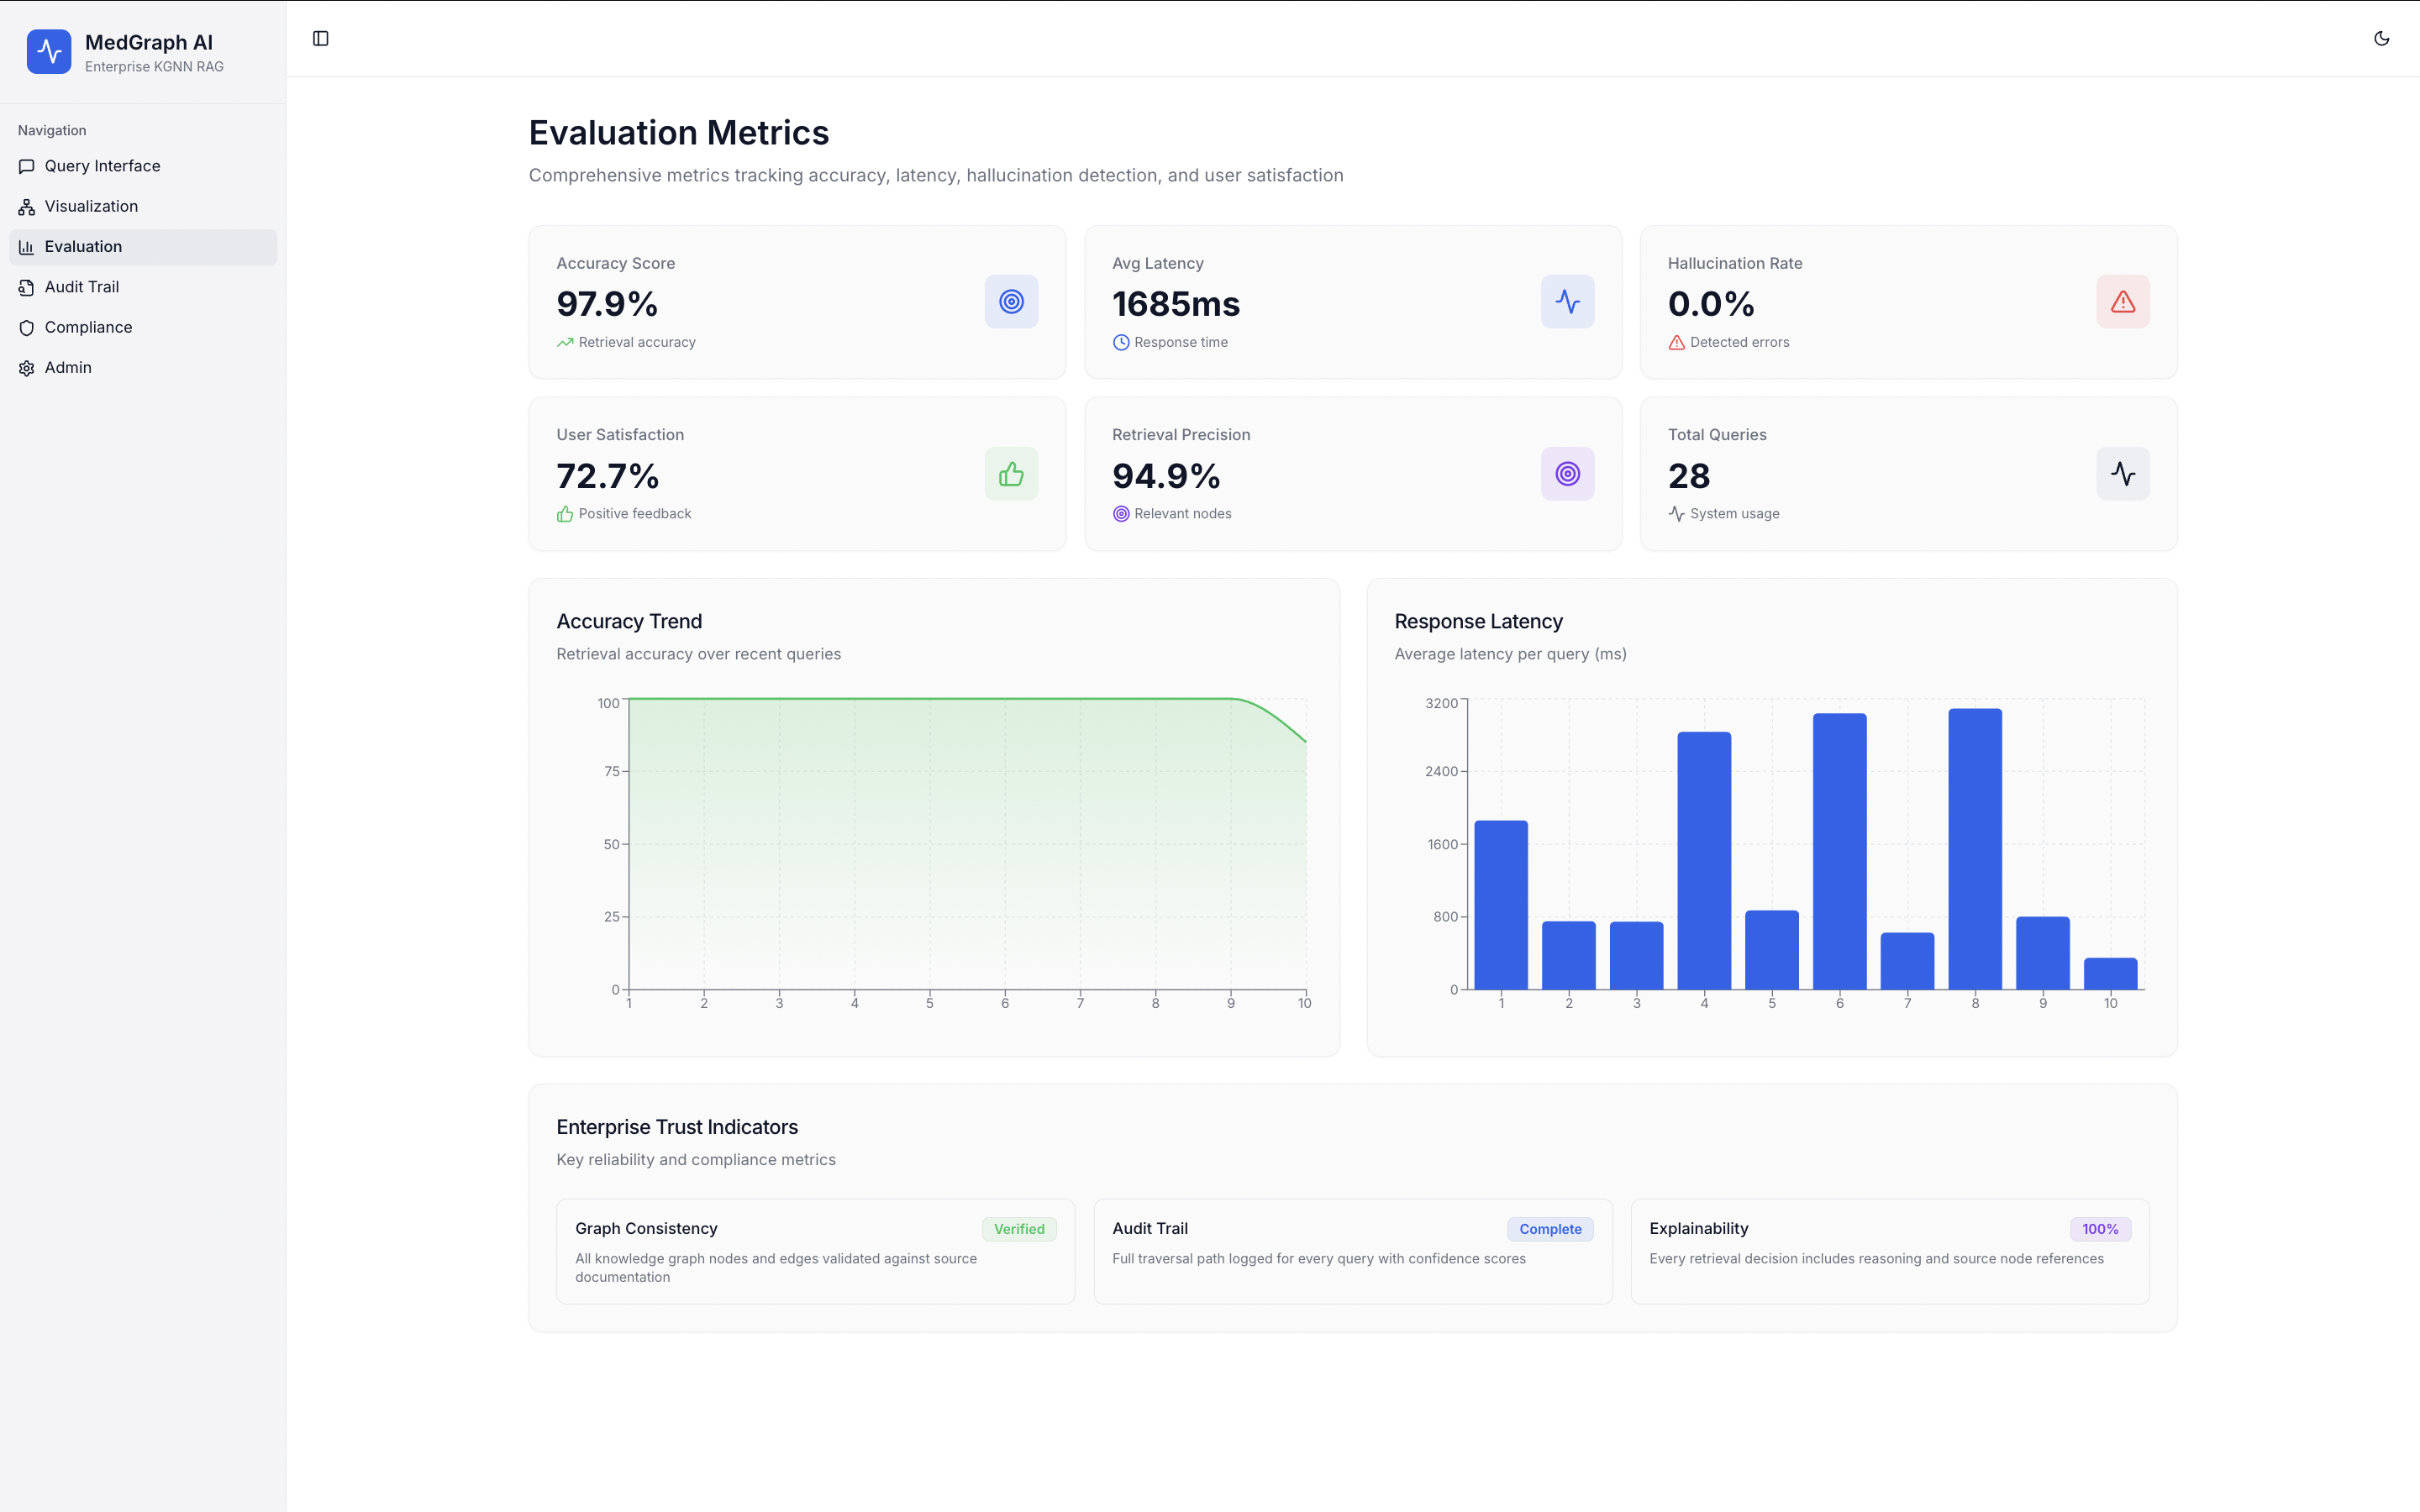
Task: Click the tallest bar for query 8
Action: click(x=1974, y=850)
